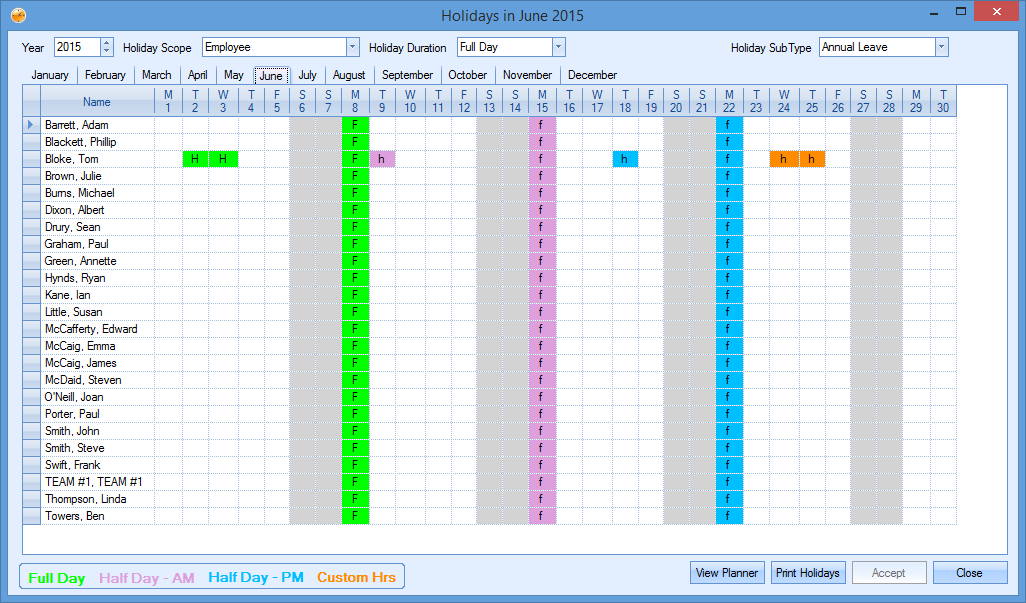The height and width of the screenshot is (603, 1026).
Task: Click Tom Bloke's pink half-day on 9th
Action: (x=382, y=159)
